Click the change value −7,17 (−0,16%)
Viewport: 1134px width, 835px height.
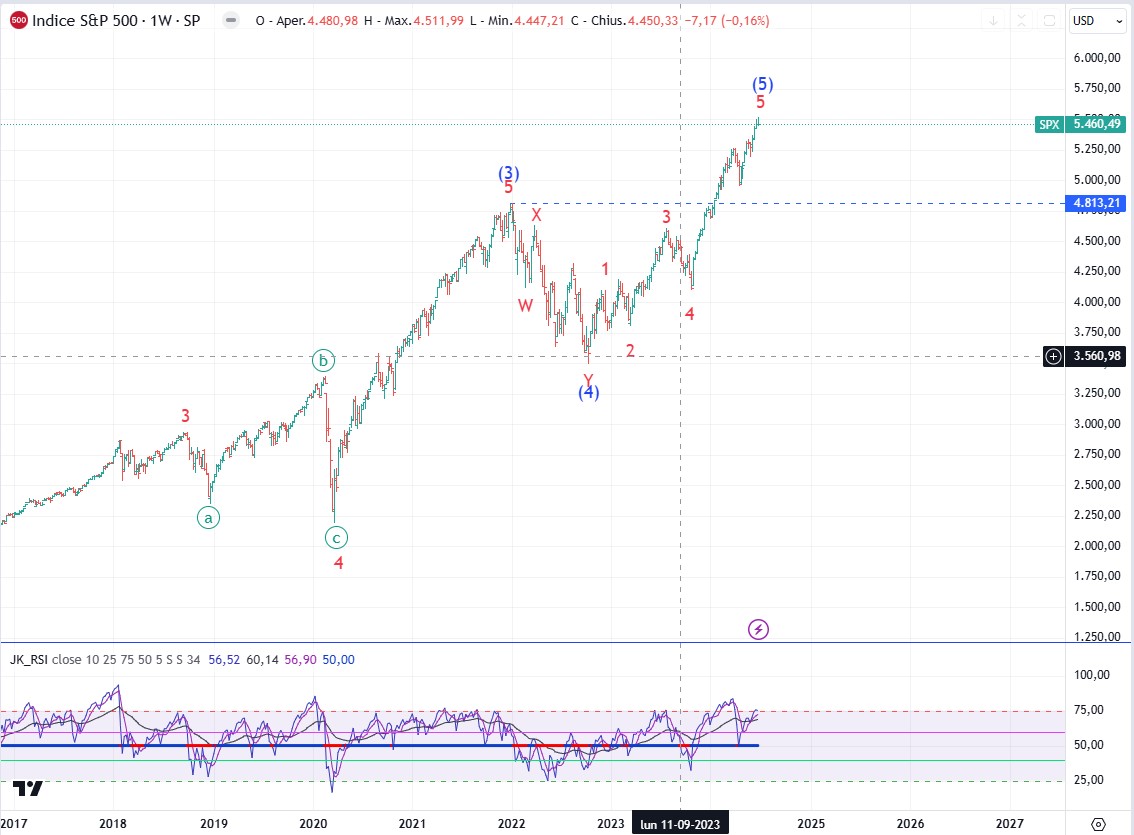coord(728,20)
